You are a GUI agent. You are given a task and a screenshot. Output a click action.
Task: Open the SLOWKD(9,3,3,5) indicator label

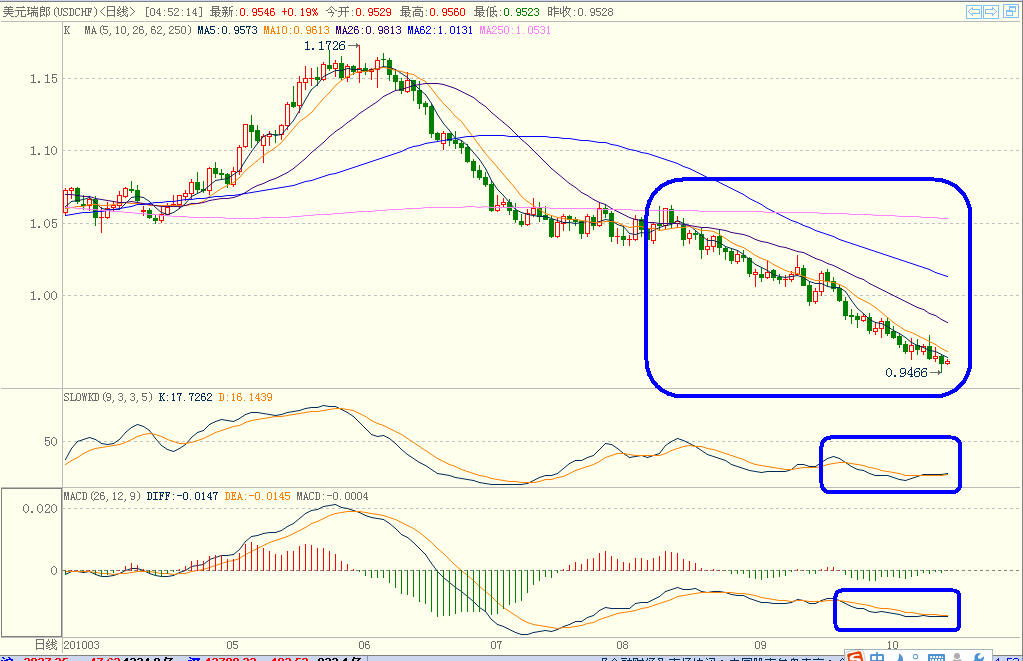click(x=108, y=397)
